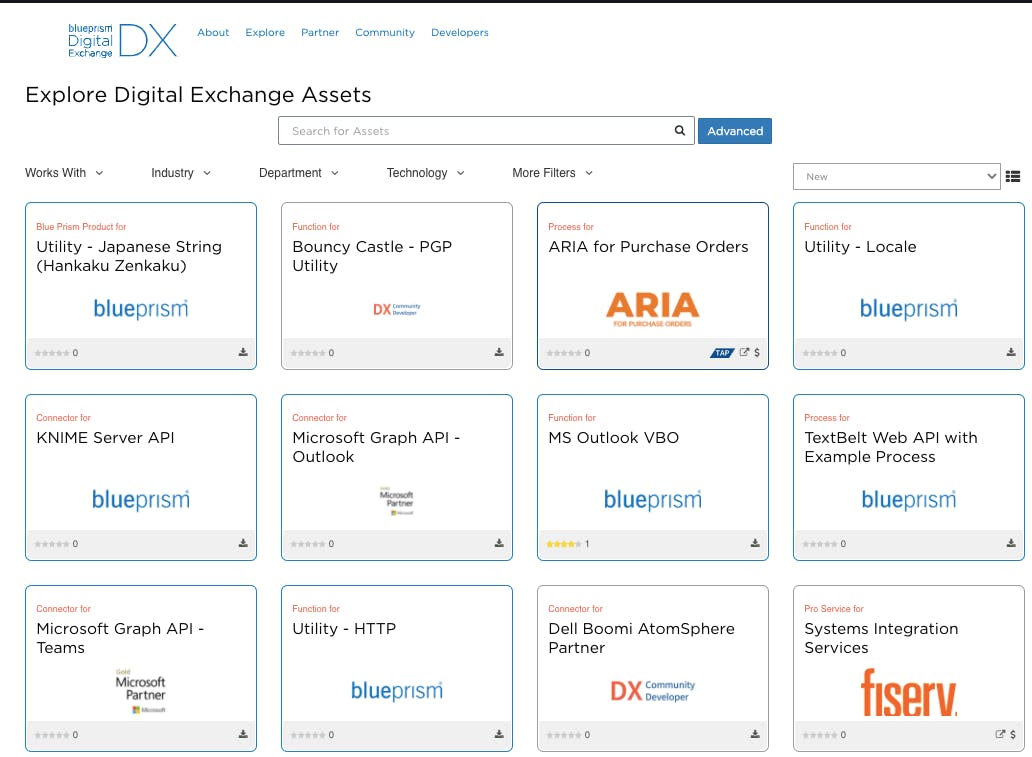Click star rating on Utility - HTTP card
The width and height of the screenshot is (1032, 757).
pyautogui.click(x=308, y=735)
